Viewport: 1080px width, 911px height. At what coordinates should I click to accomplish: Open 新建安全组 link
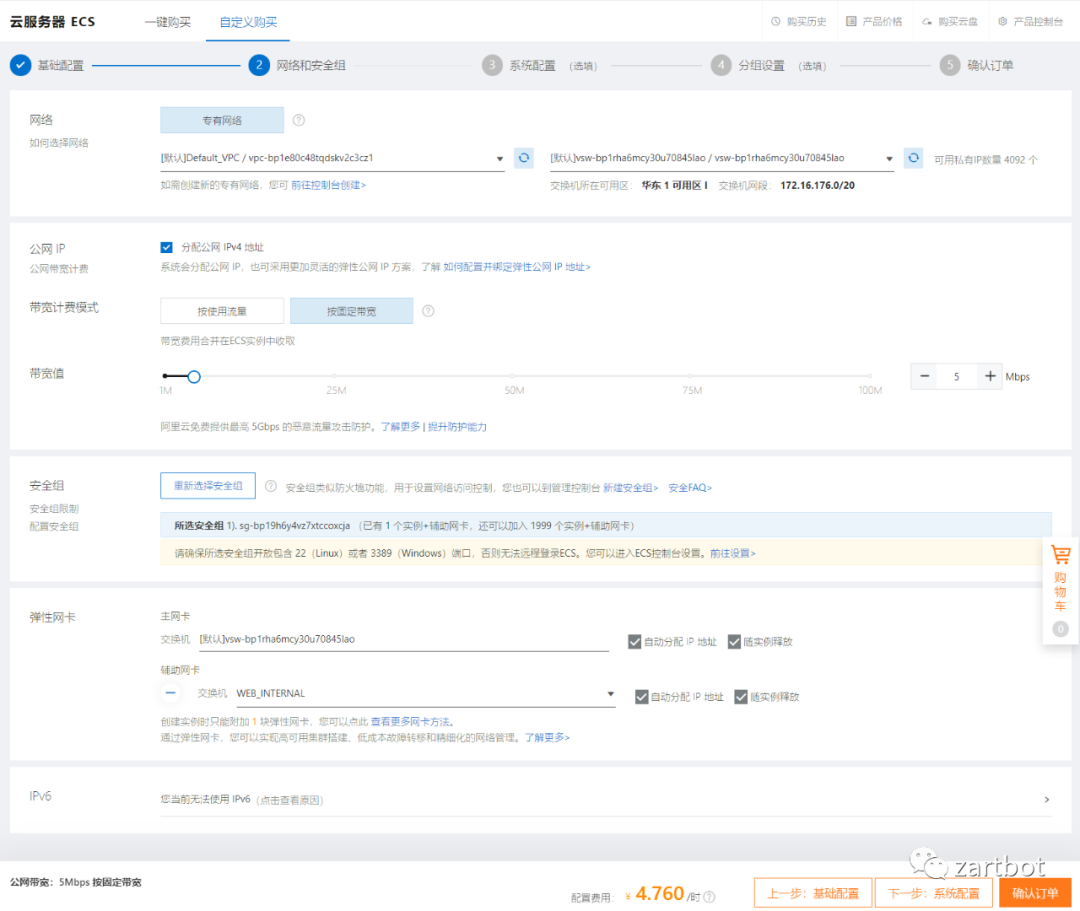click(631, 488)
